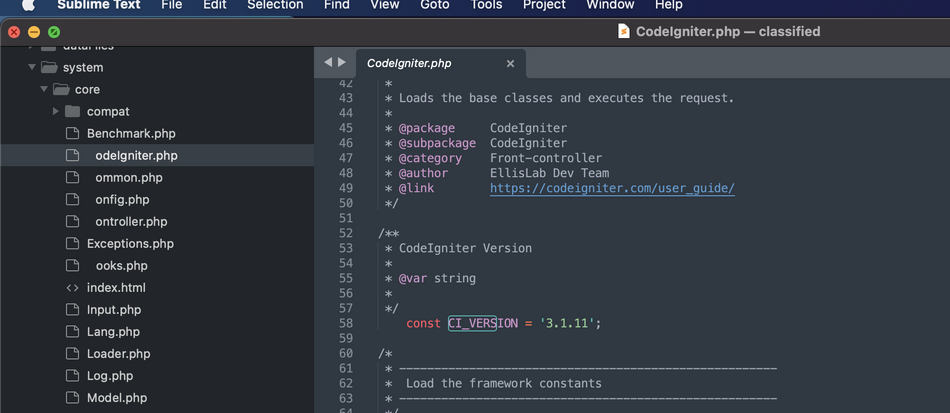950x413 pixels.
Task: Click the @var string annotation
Action: (x=437, y=279)
